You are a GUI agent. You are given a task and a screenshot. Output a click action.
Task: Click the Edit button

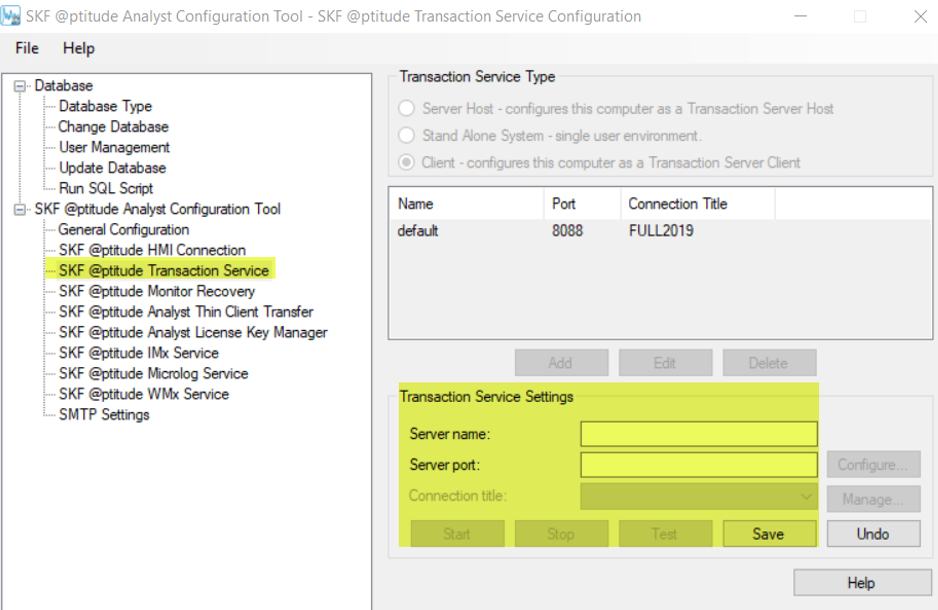[665, 363]
